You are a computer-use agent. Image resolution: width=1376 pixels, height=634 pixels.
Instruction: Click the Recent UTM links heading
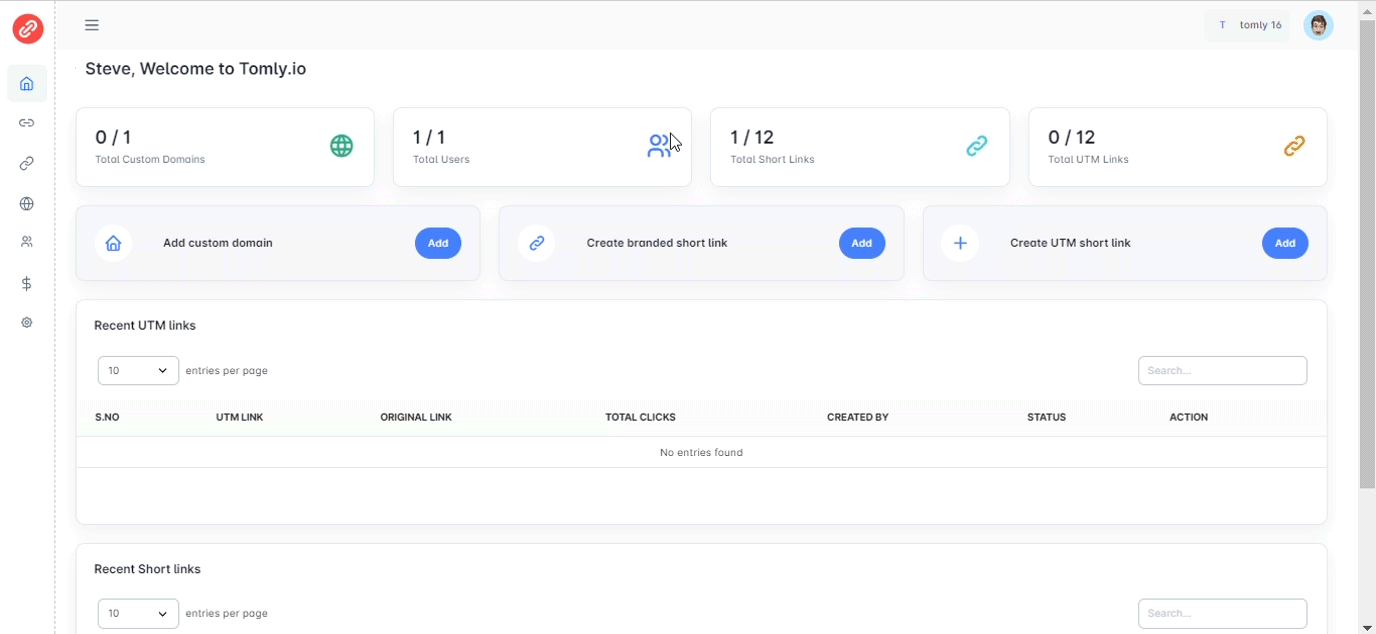145,326
